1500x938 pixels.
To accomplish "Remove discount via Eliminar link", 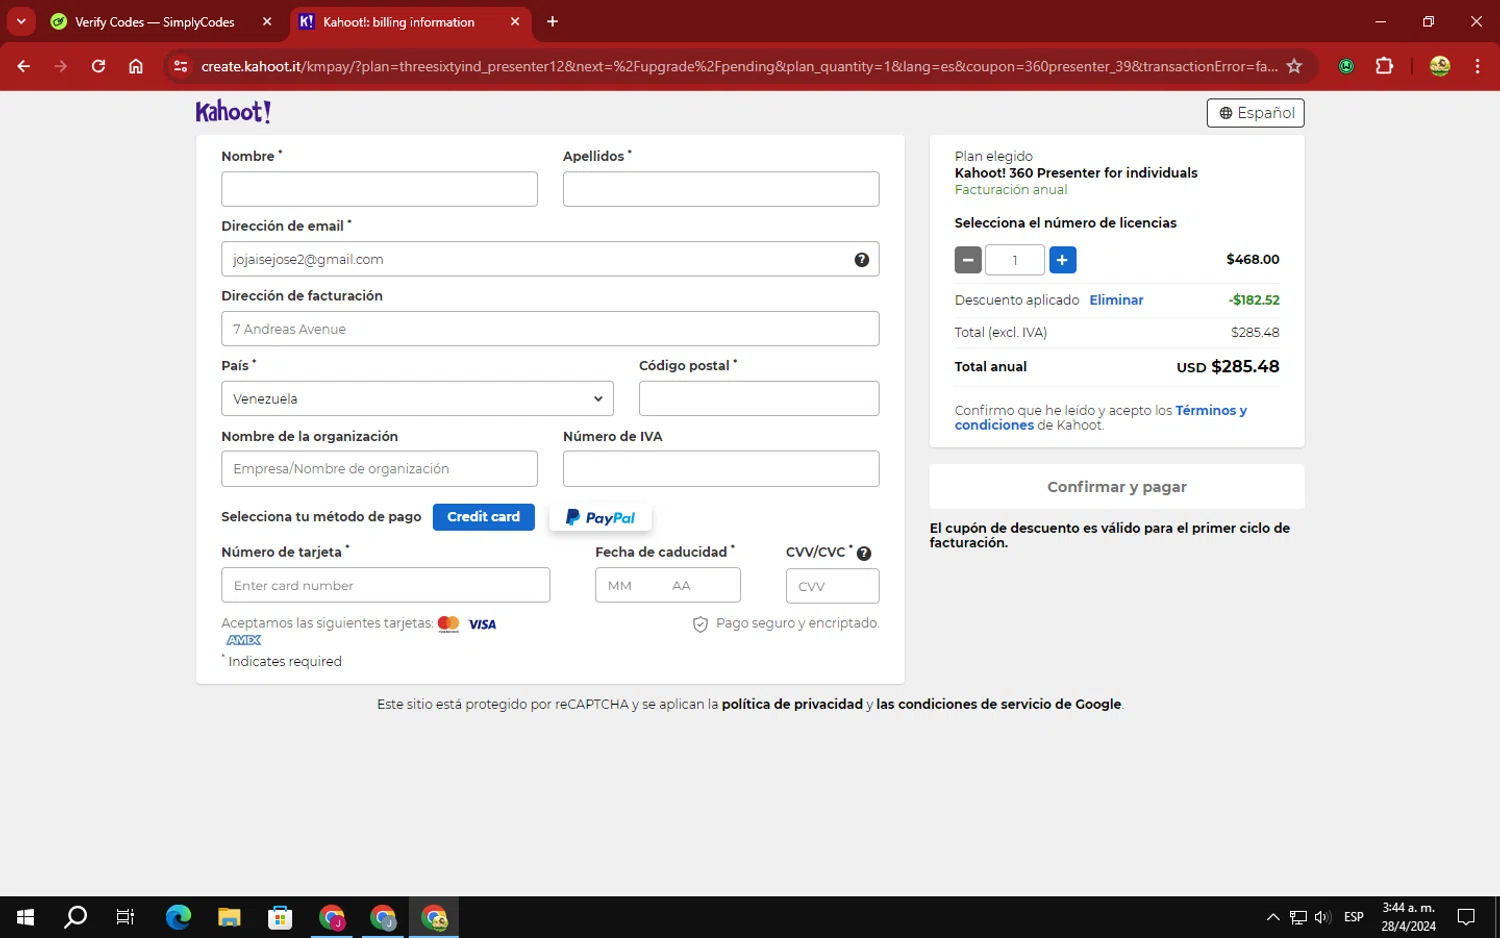I will click(1116, 300).
